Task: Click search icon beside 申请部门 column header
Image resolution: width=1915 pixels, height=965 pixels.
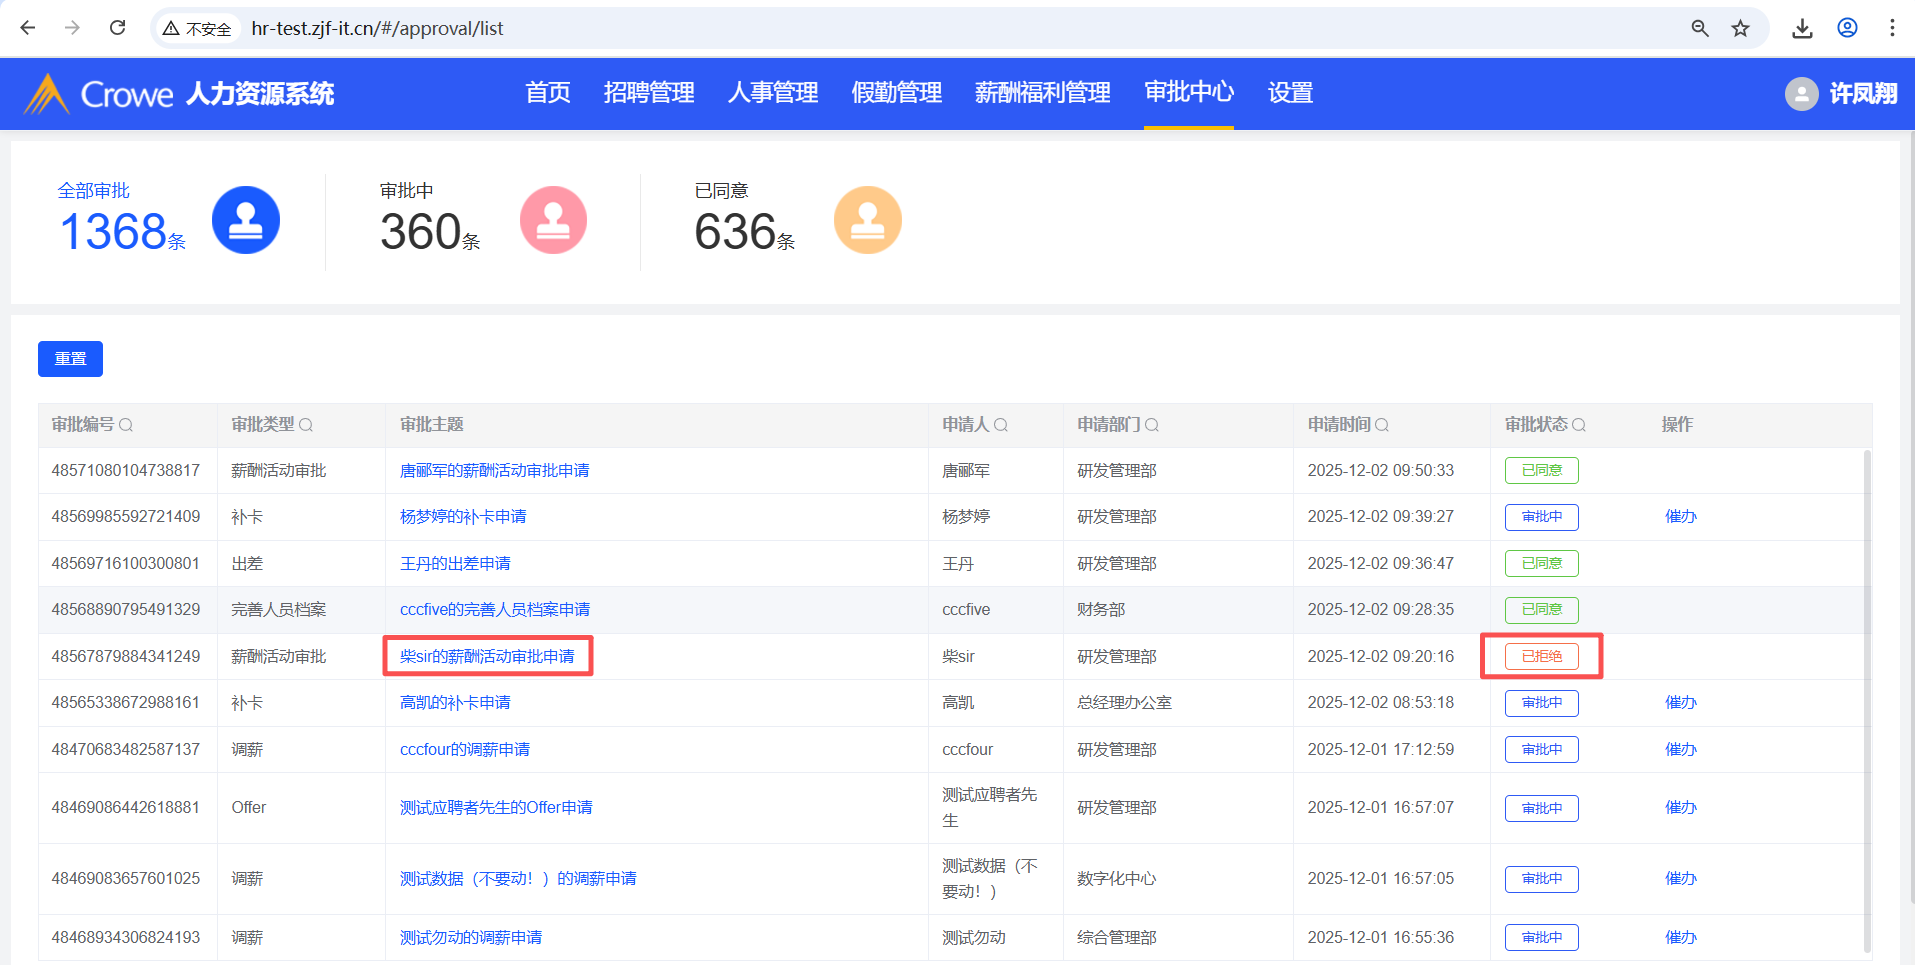Action: (x=1152, y=425)
